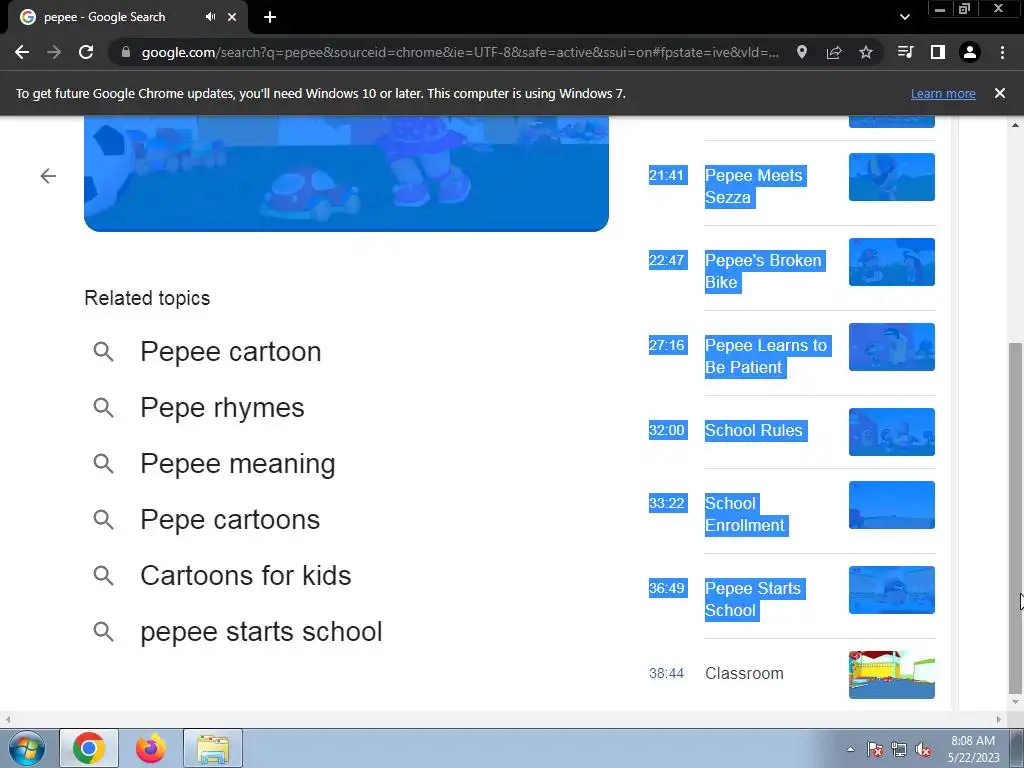
Task: Jump to chapter Pepee Meets Sezza
Action: click(755, 187)
